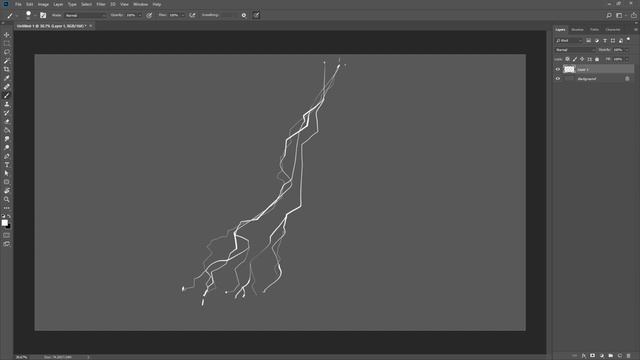640x360 pixels.
Task: Open the Image menu
Action: pyautogui.click(x=43, y=4)
